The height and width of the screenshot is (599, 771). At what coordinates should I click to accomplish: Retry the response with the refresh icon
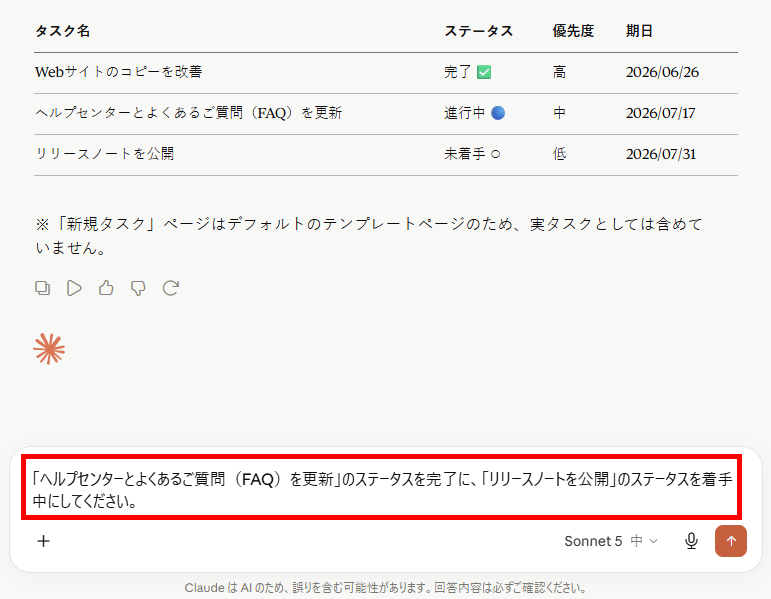171,288
